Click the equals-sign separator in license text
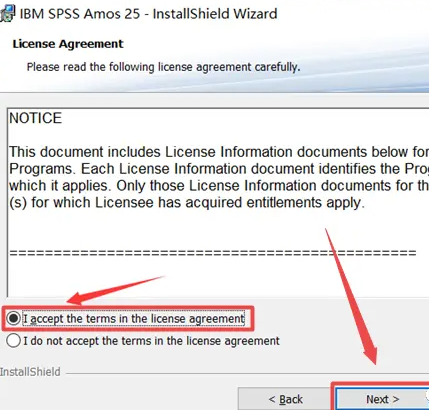Image resolution: width=429 pixels, height=410 pixels. (213, 253)
